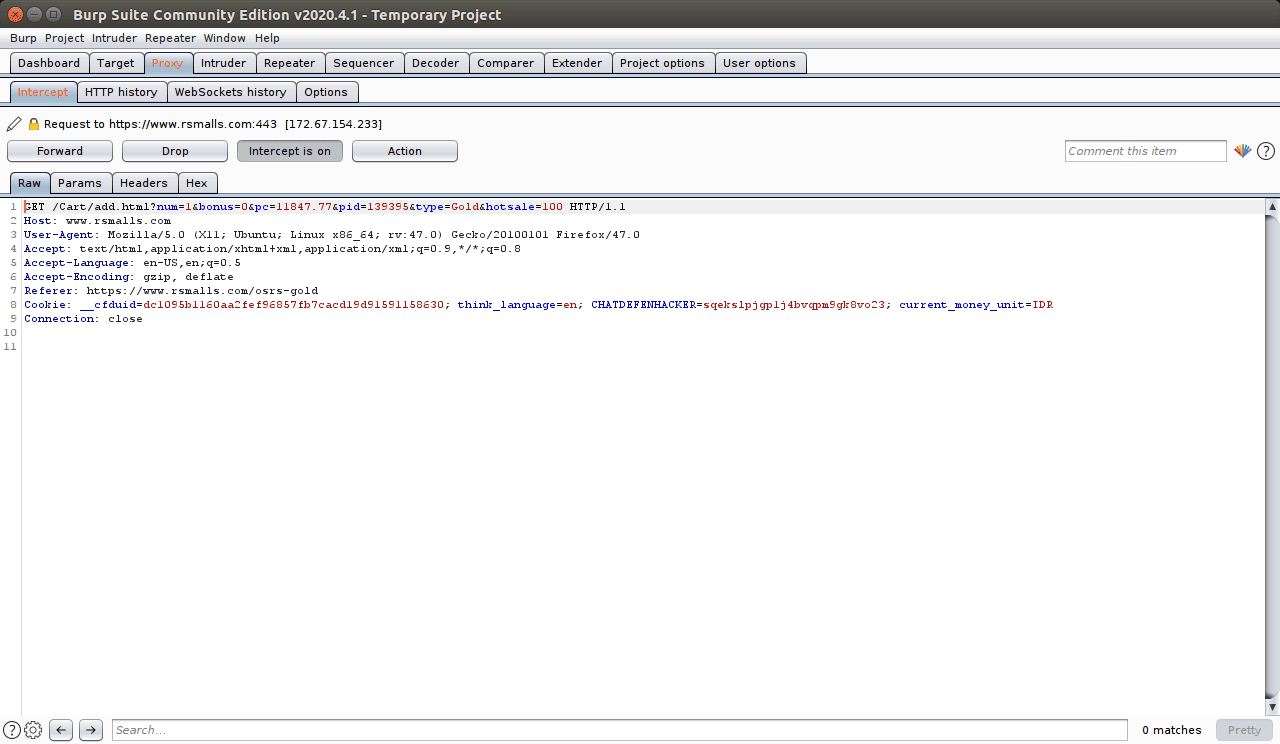
Task: Open the colorful highlighter icon beside the comment field
Action: (1243, 150)
